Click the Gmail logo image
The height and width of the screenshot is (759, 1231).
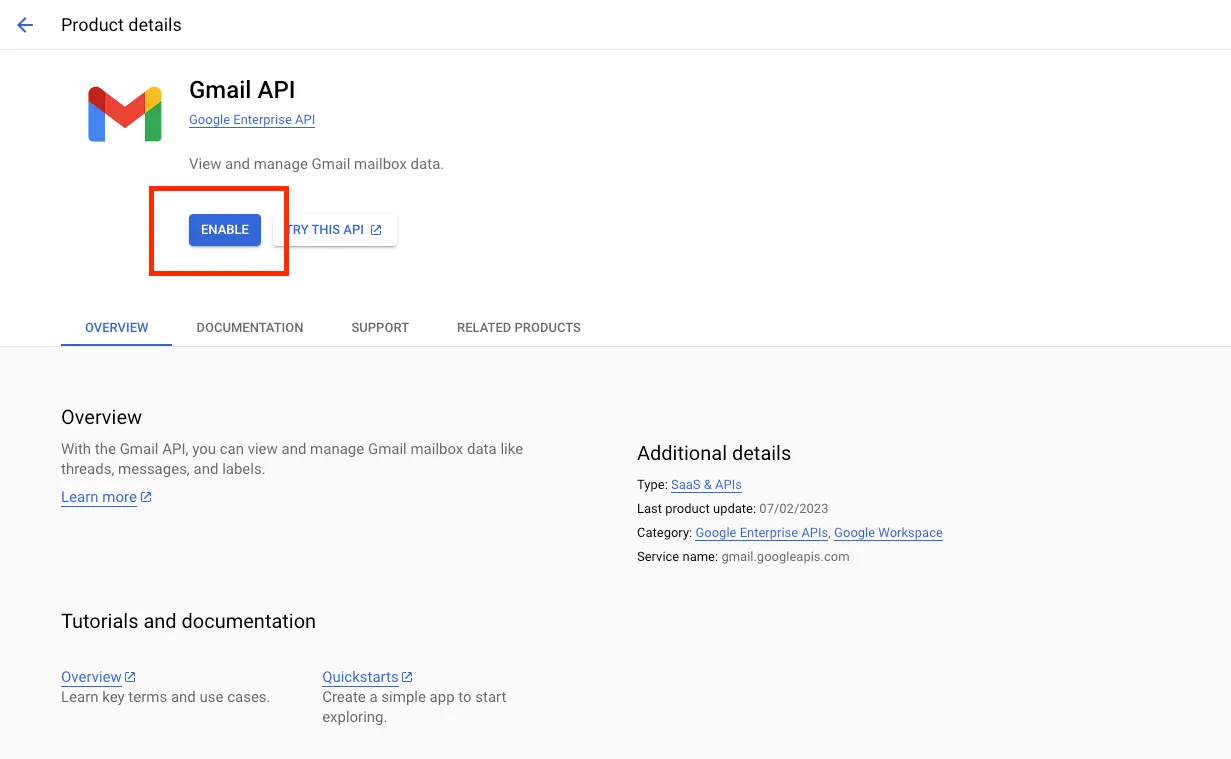point(125,113)
